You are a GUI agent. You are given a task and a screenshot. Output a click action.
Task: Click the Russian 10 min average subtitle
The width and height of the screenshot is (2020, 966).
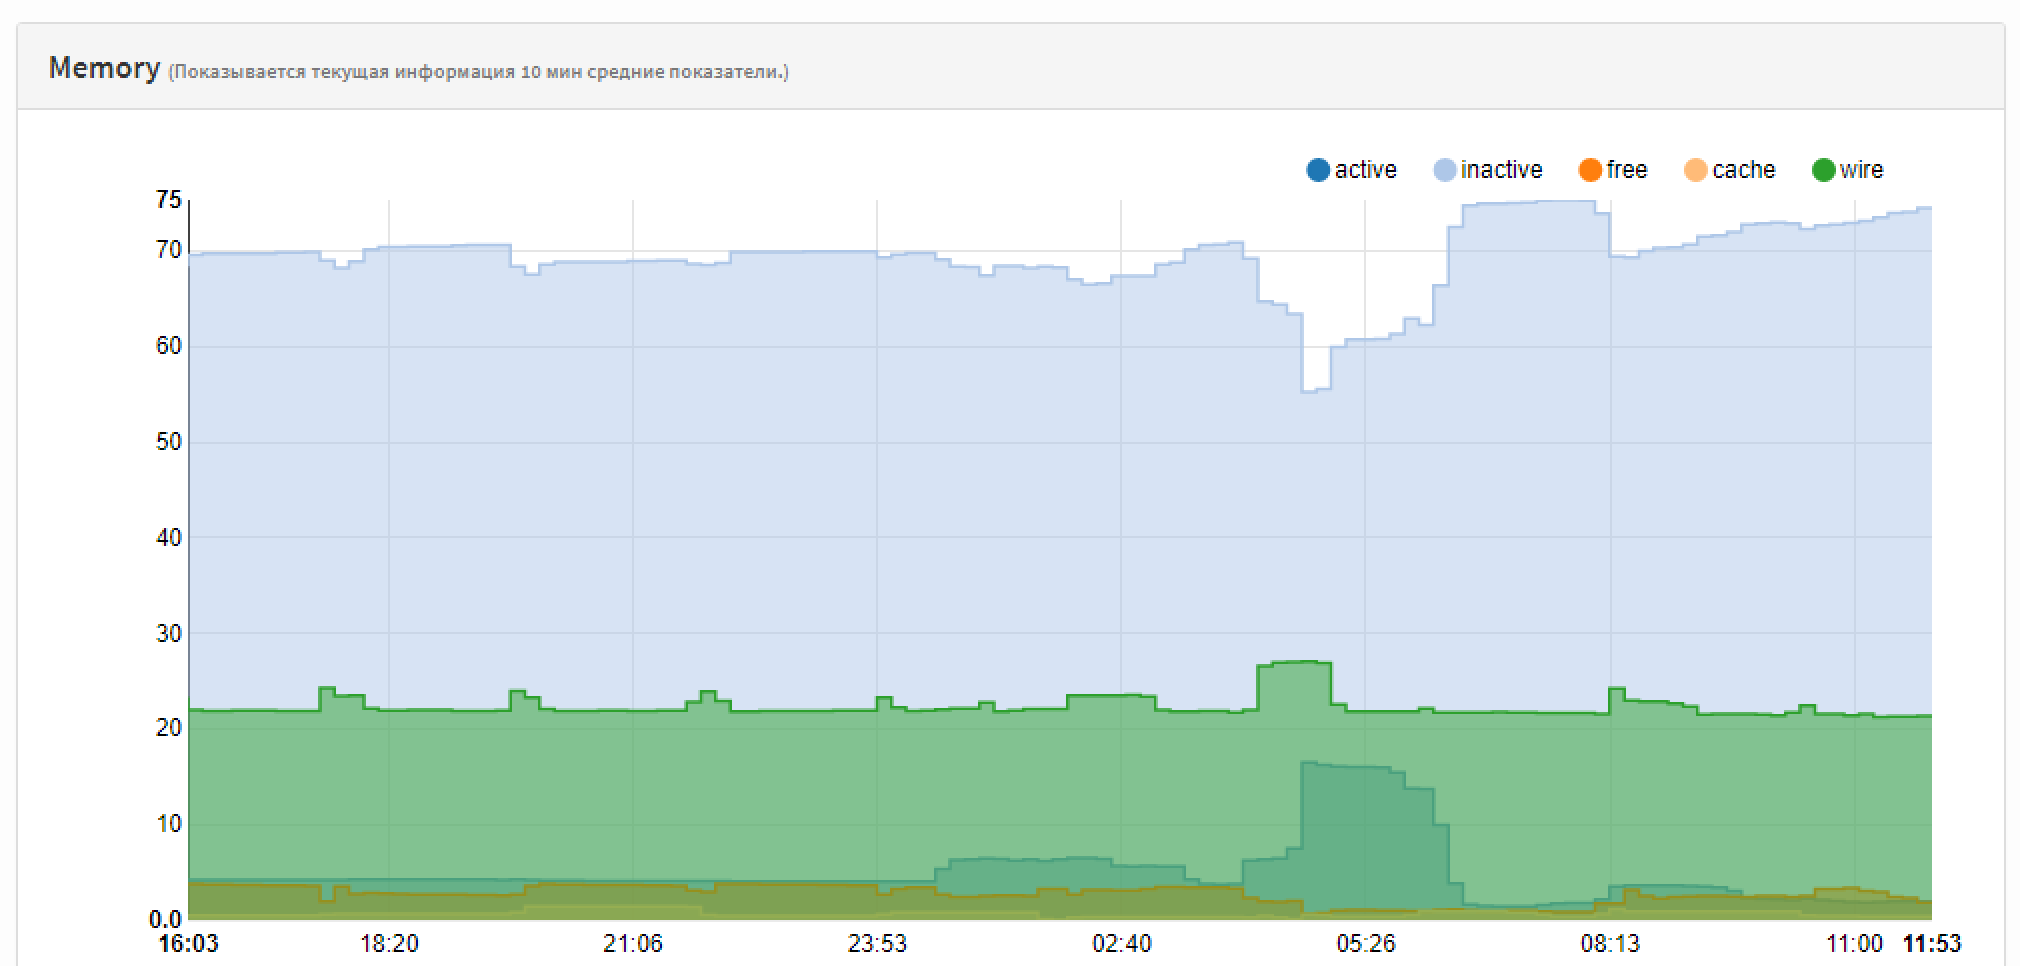click(478, 72)
